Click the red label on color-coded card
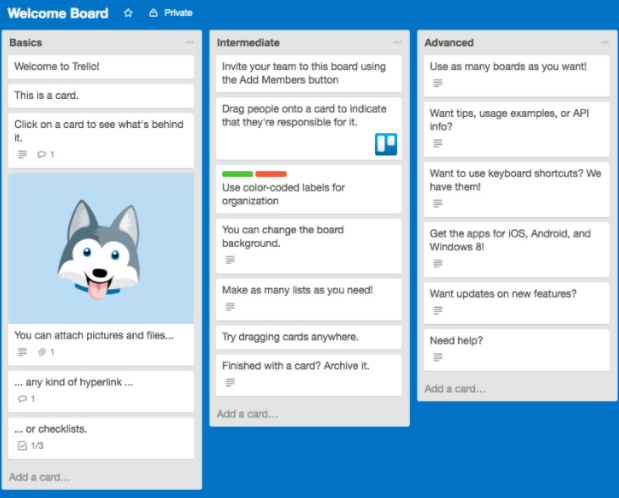Image resolution: width=619 pixels, height=498 pixels. pos(271,174)
